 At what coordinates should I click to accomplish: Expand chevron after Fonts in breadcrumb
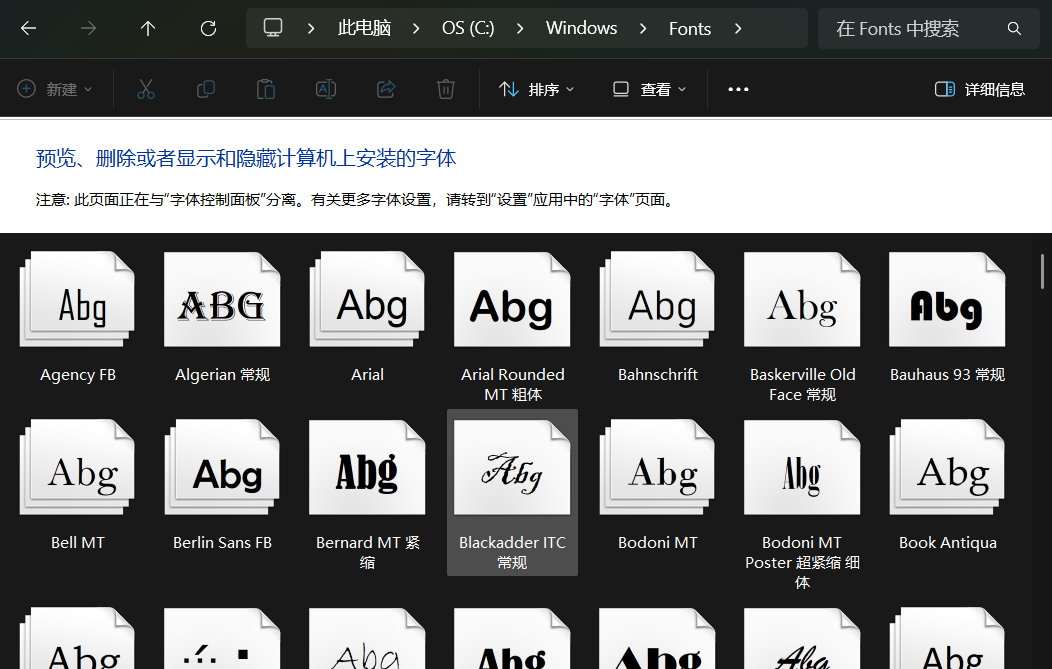pyautogui.click(x=738, y=28)
